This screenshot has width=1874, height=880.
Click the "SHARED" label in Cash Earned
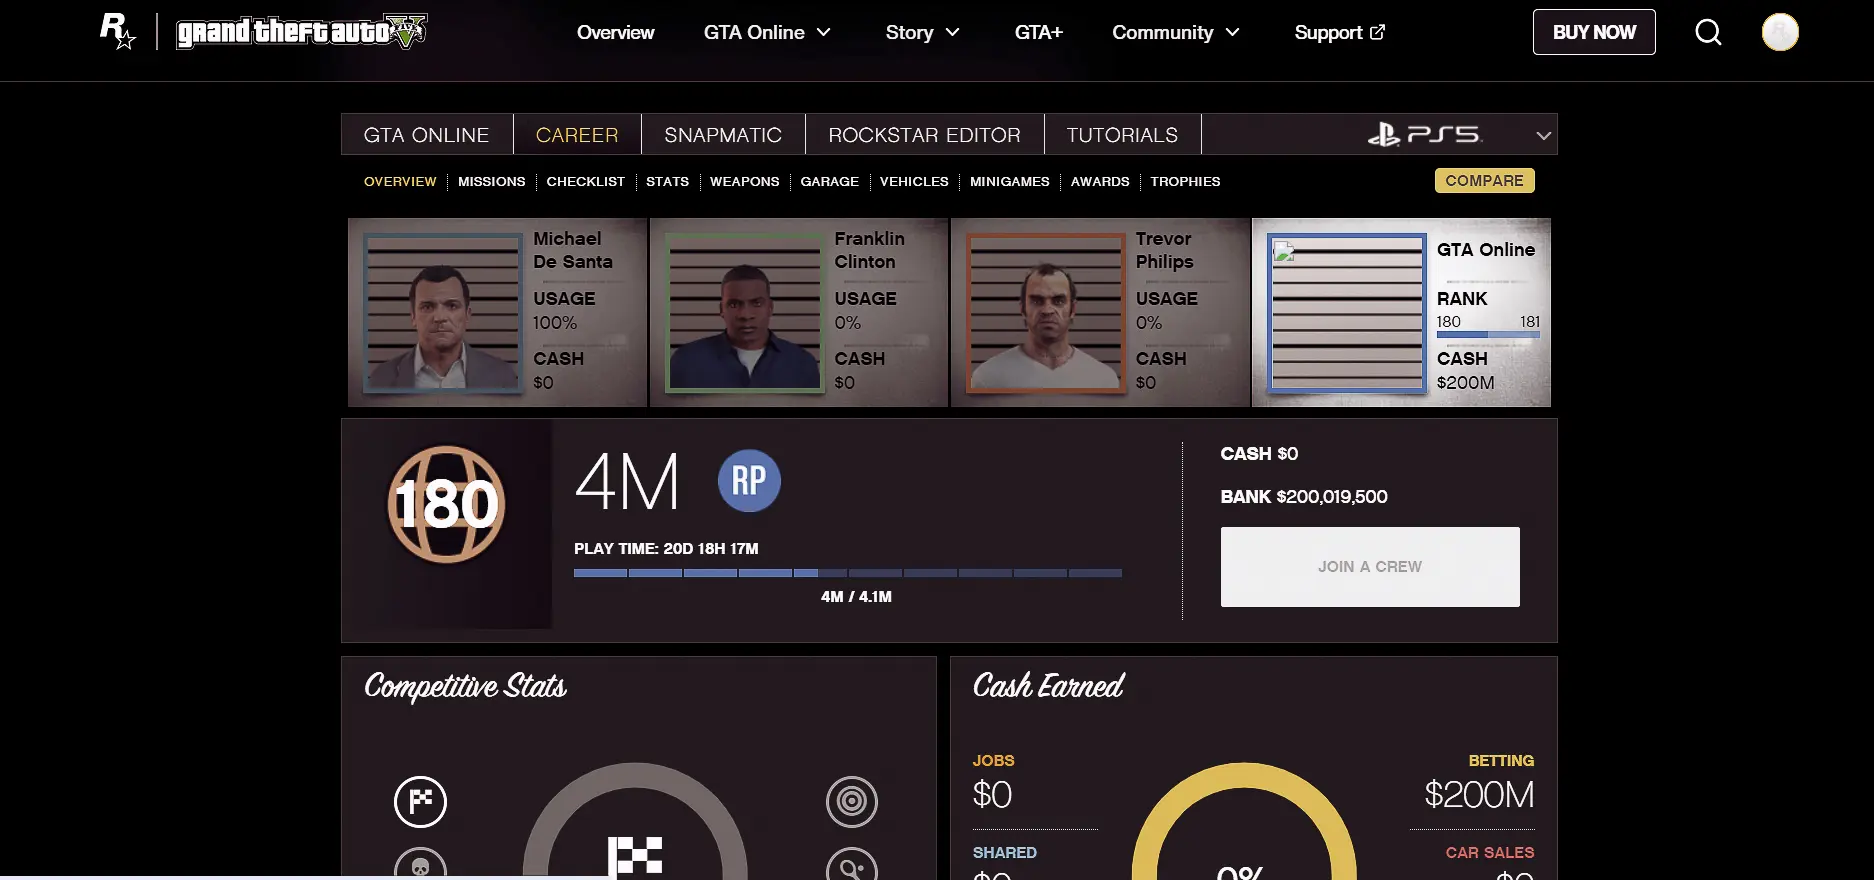[1005, 853]
